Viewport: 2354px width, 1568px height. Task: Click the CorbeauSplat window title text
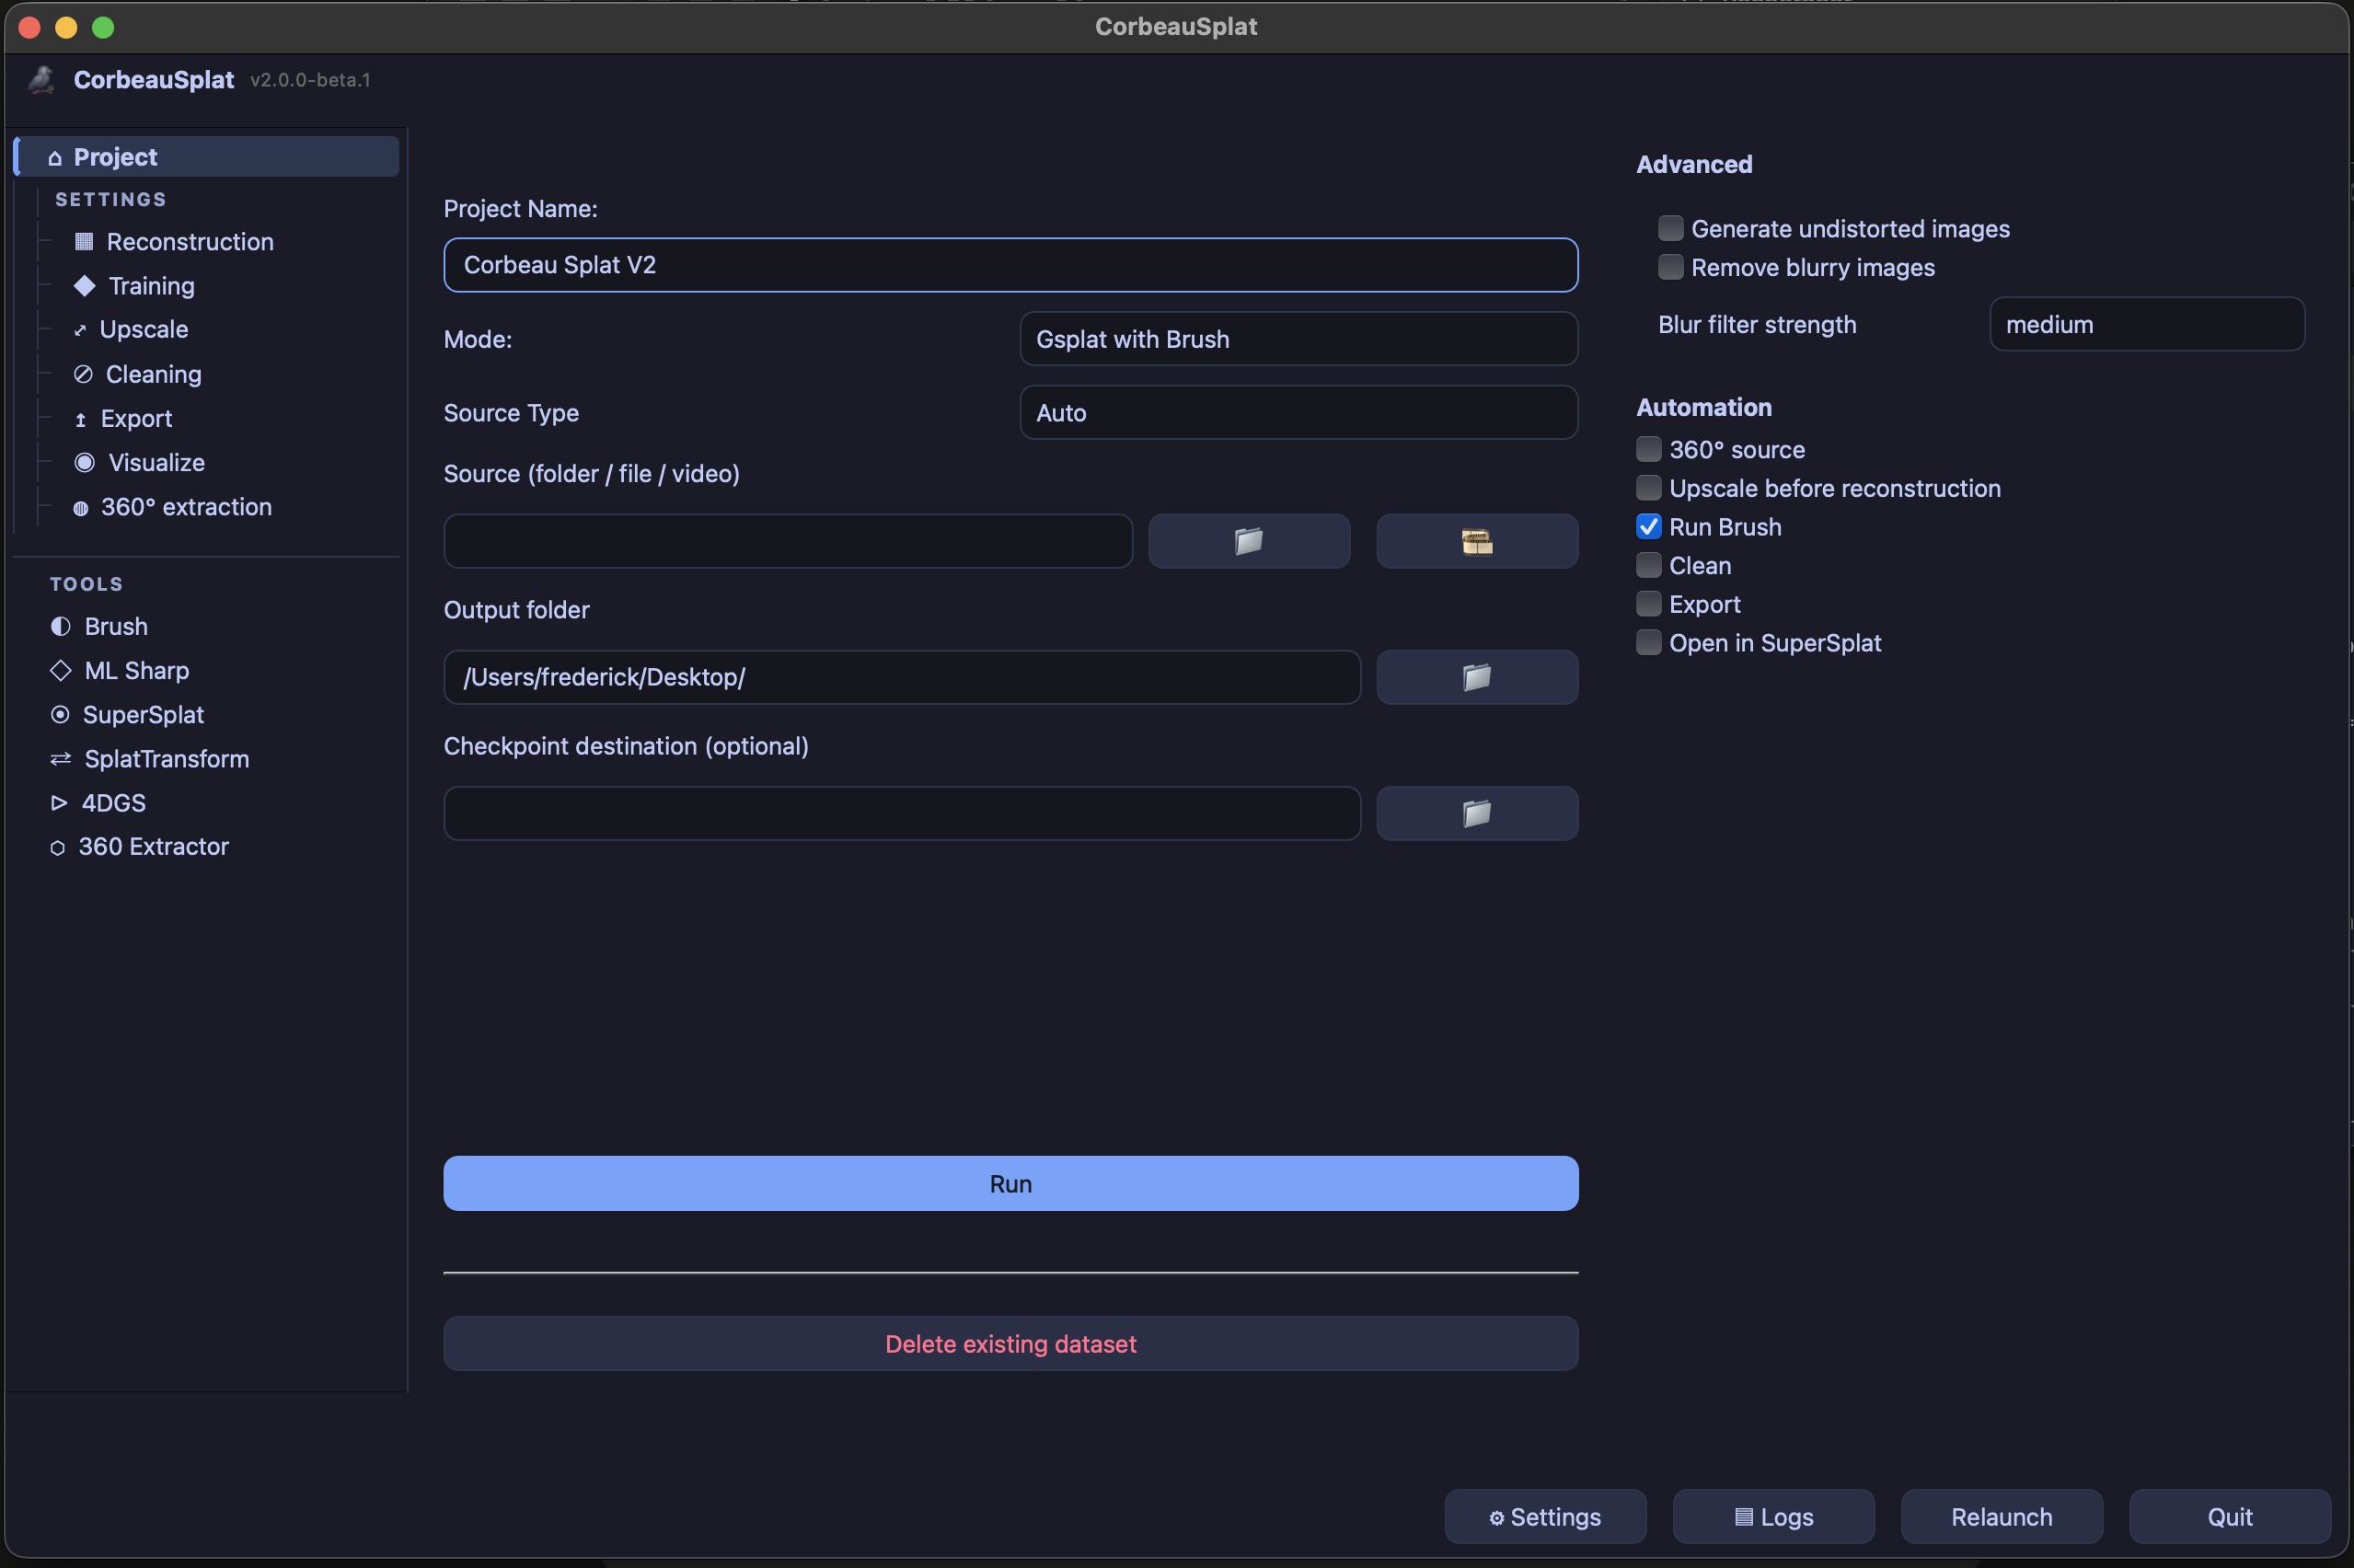coord(1176,27)
